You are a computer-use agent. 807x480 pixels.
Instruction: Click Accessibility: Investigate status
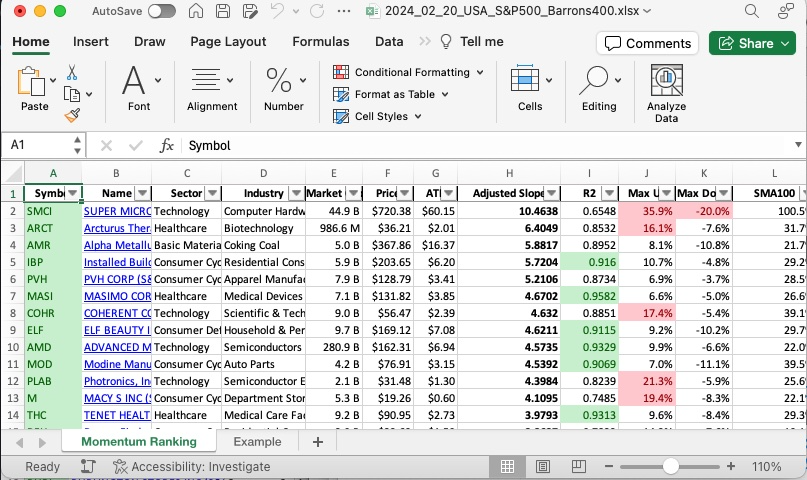coord(191,467)
